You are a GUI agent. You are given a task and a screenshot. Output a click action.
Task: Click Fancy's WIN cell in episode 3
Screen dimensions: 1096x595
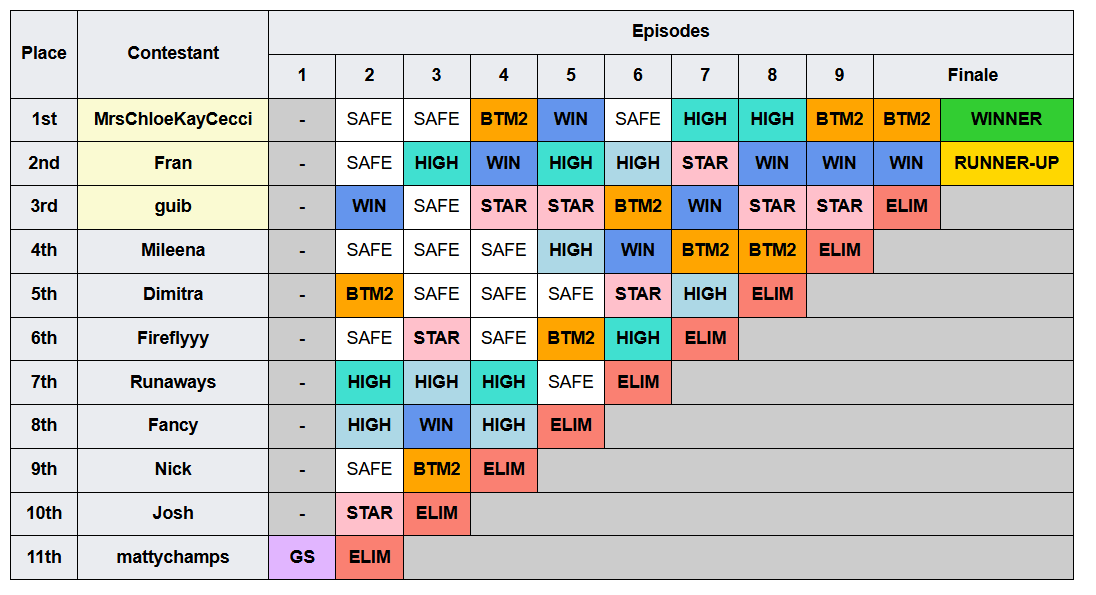click(436, 426)
